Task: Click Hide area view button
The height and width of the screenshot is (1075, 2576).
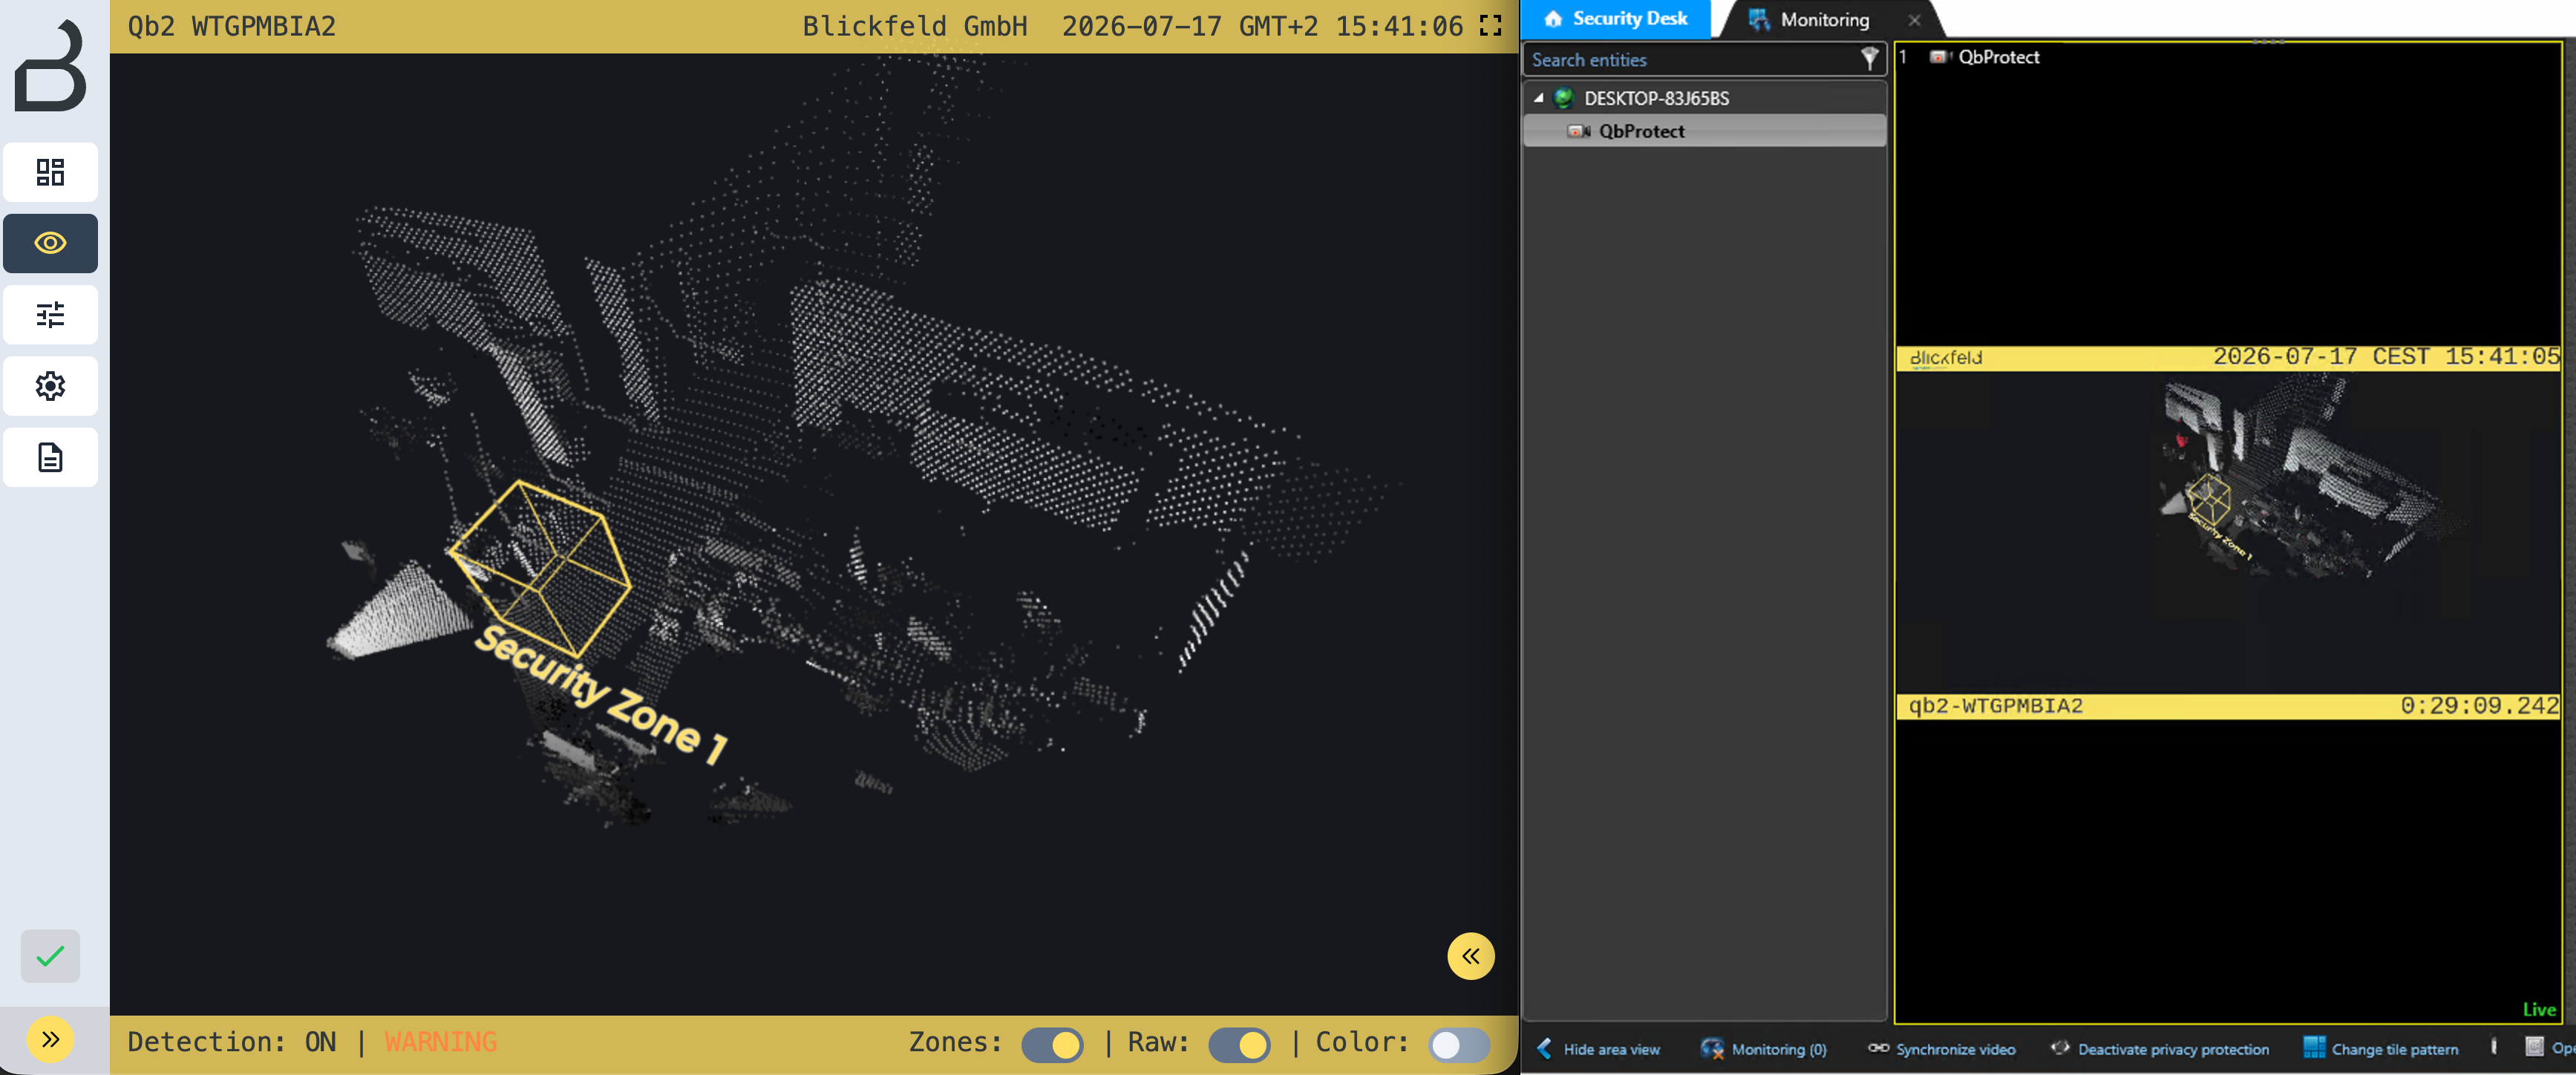Action: [1598, 1049]
